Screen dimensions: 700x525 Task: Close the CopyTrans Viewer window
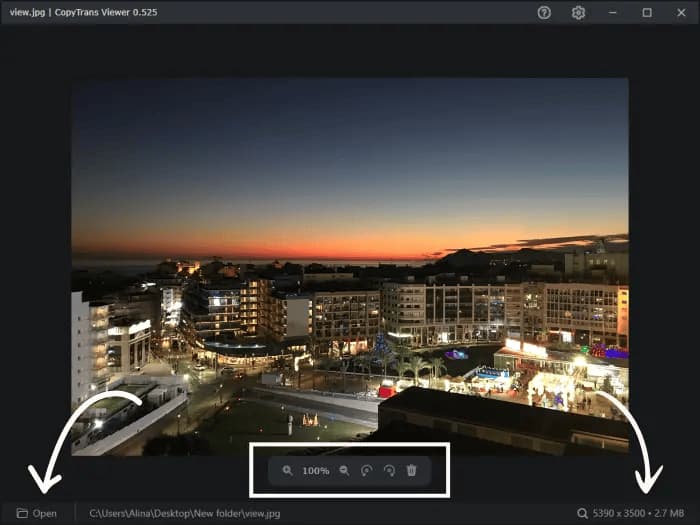pos(681,12)
